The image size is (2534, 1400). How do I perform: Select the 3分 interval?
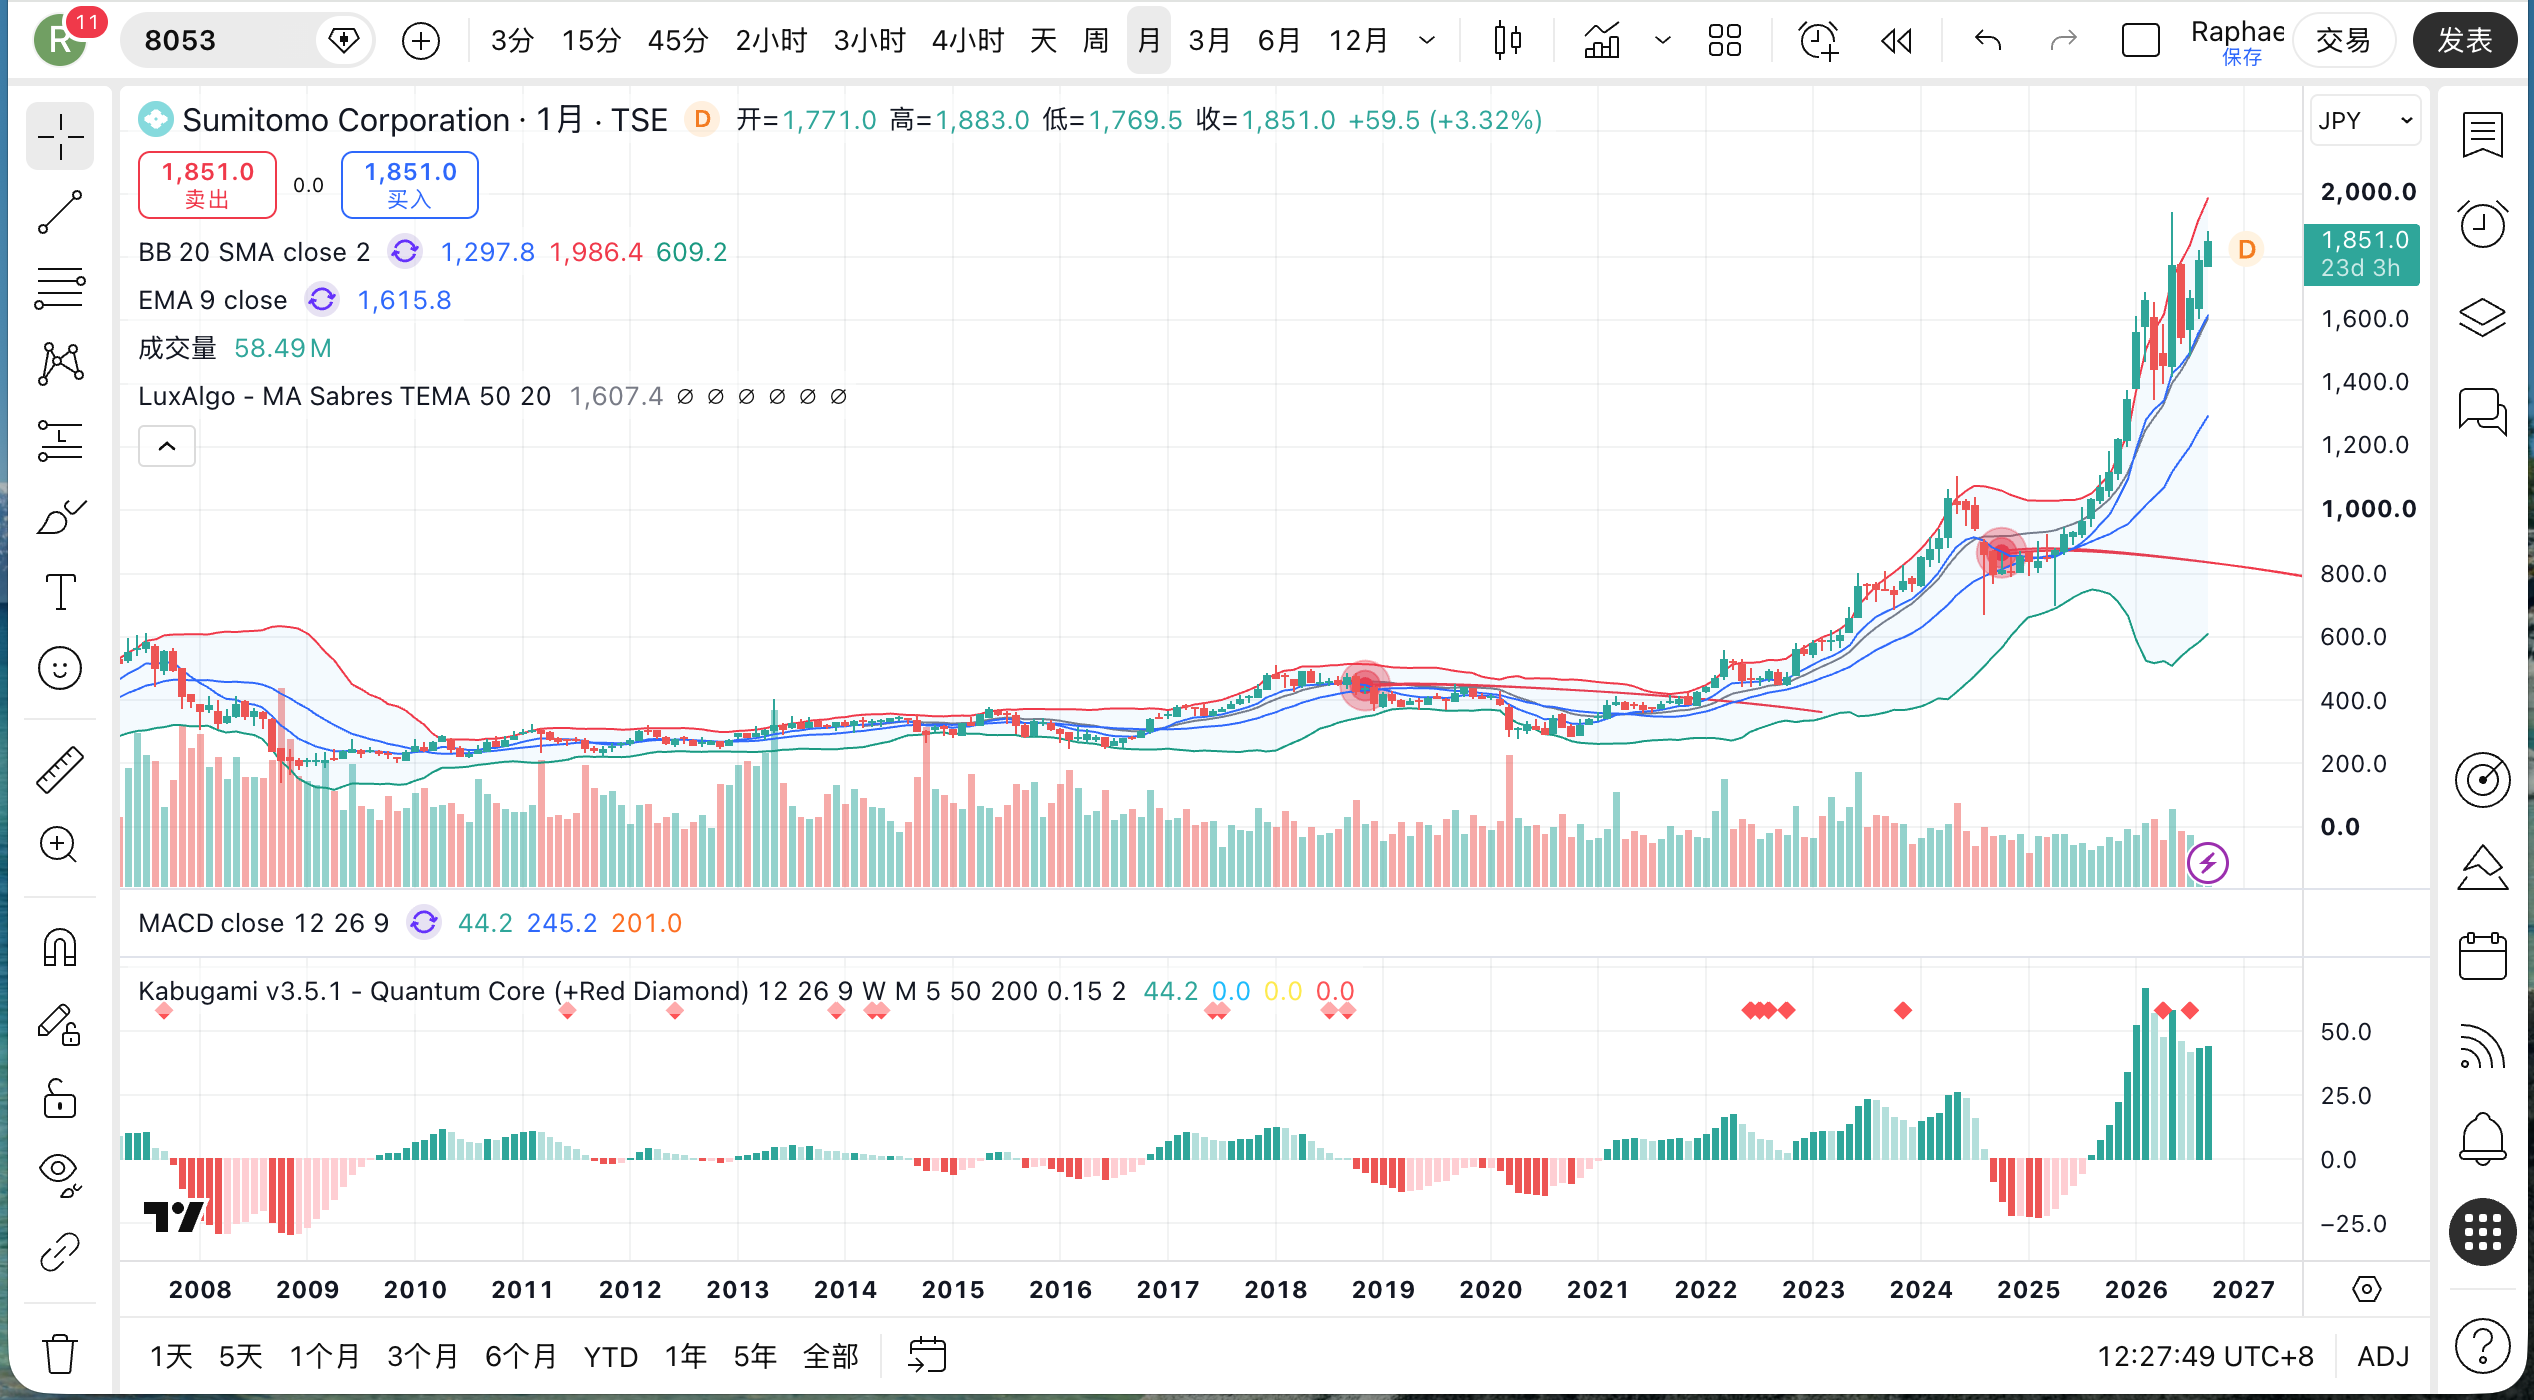[x=512, y=41]
